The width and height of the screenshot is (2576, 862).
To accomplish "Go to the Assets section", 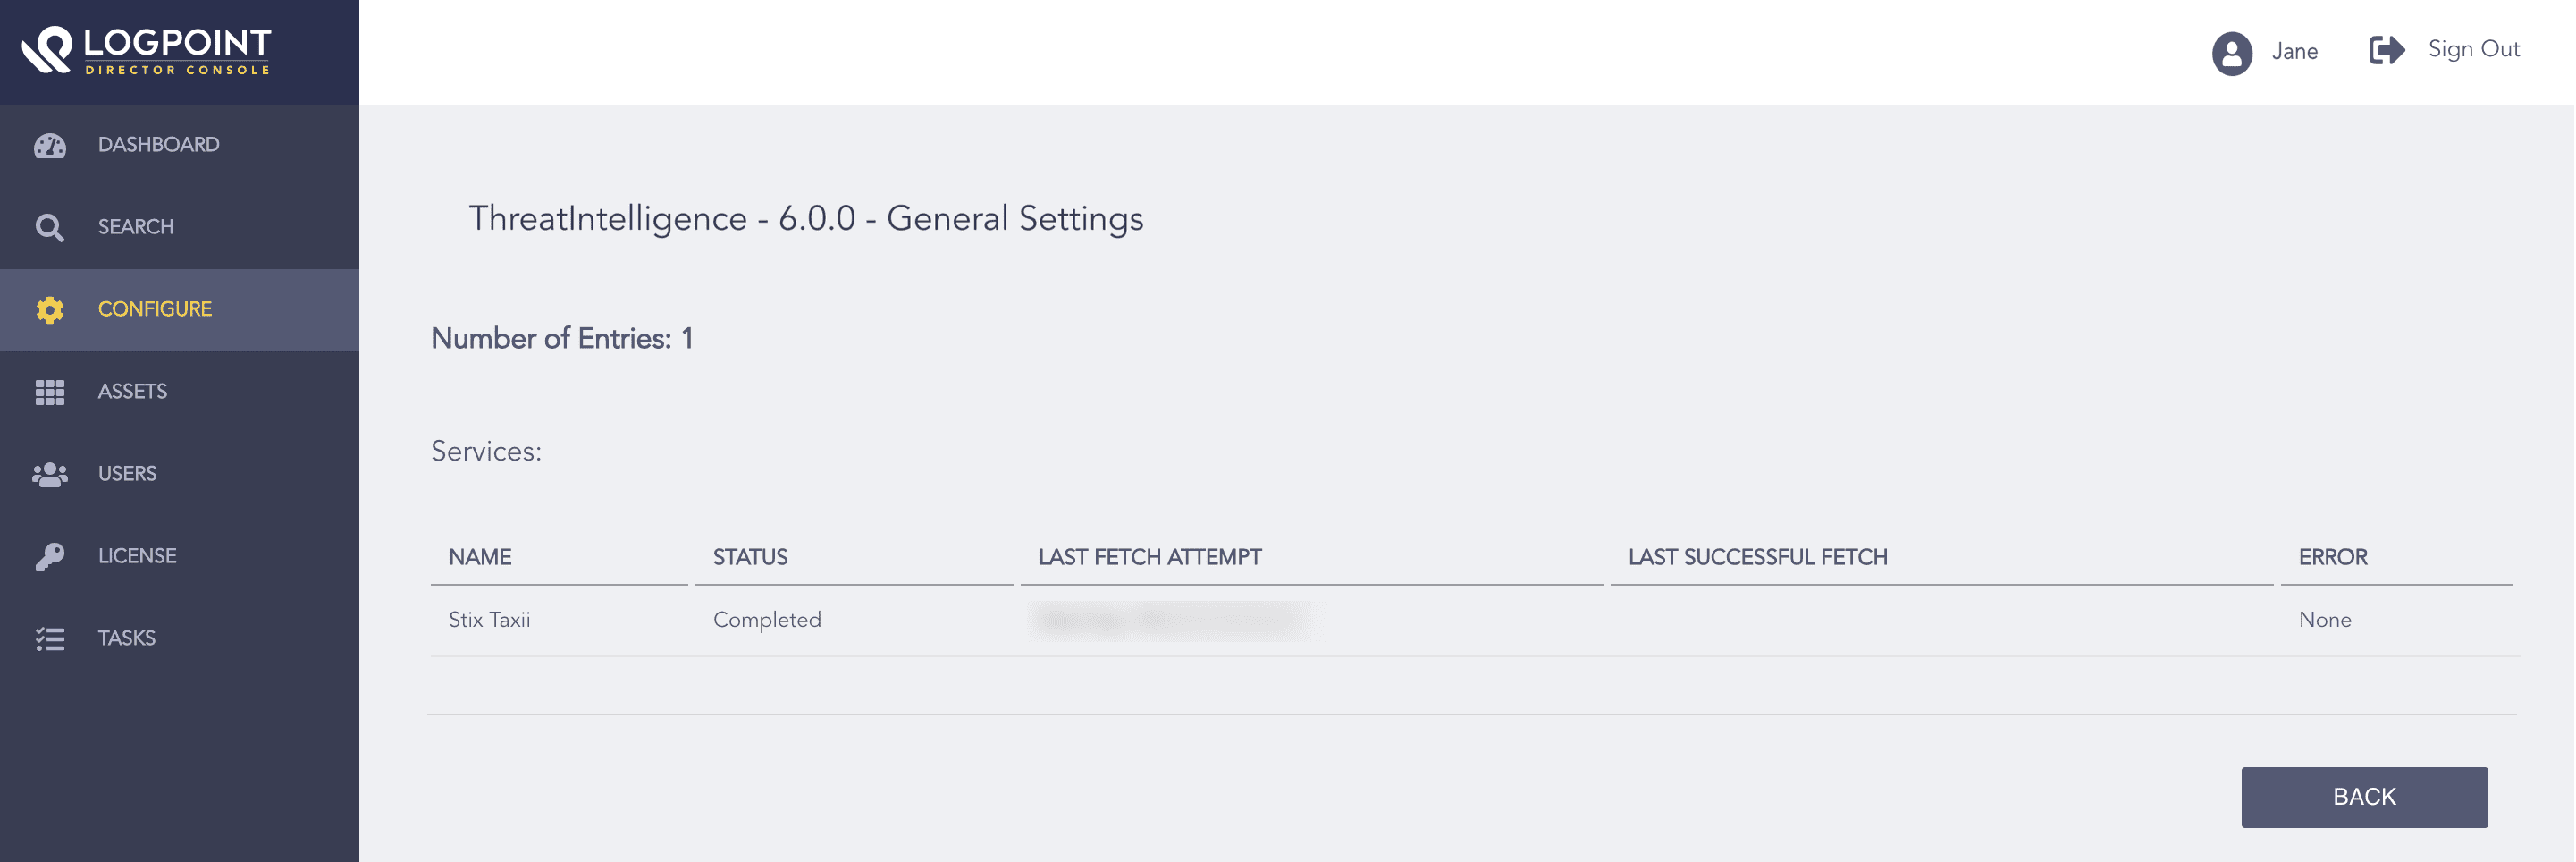I will [x=132, y=391].
